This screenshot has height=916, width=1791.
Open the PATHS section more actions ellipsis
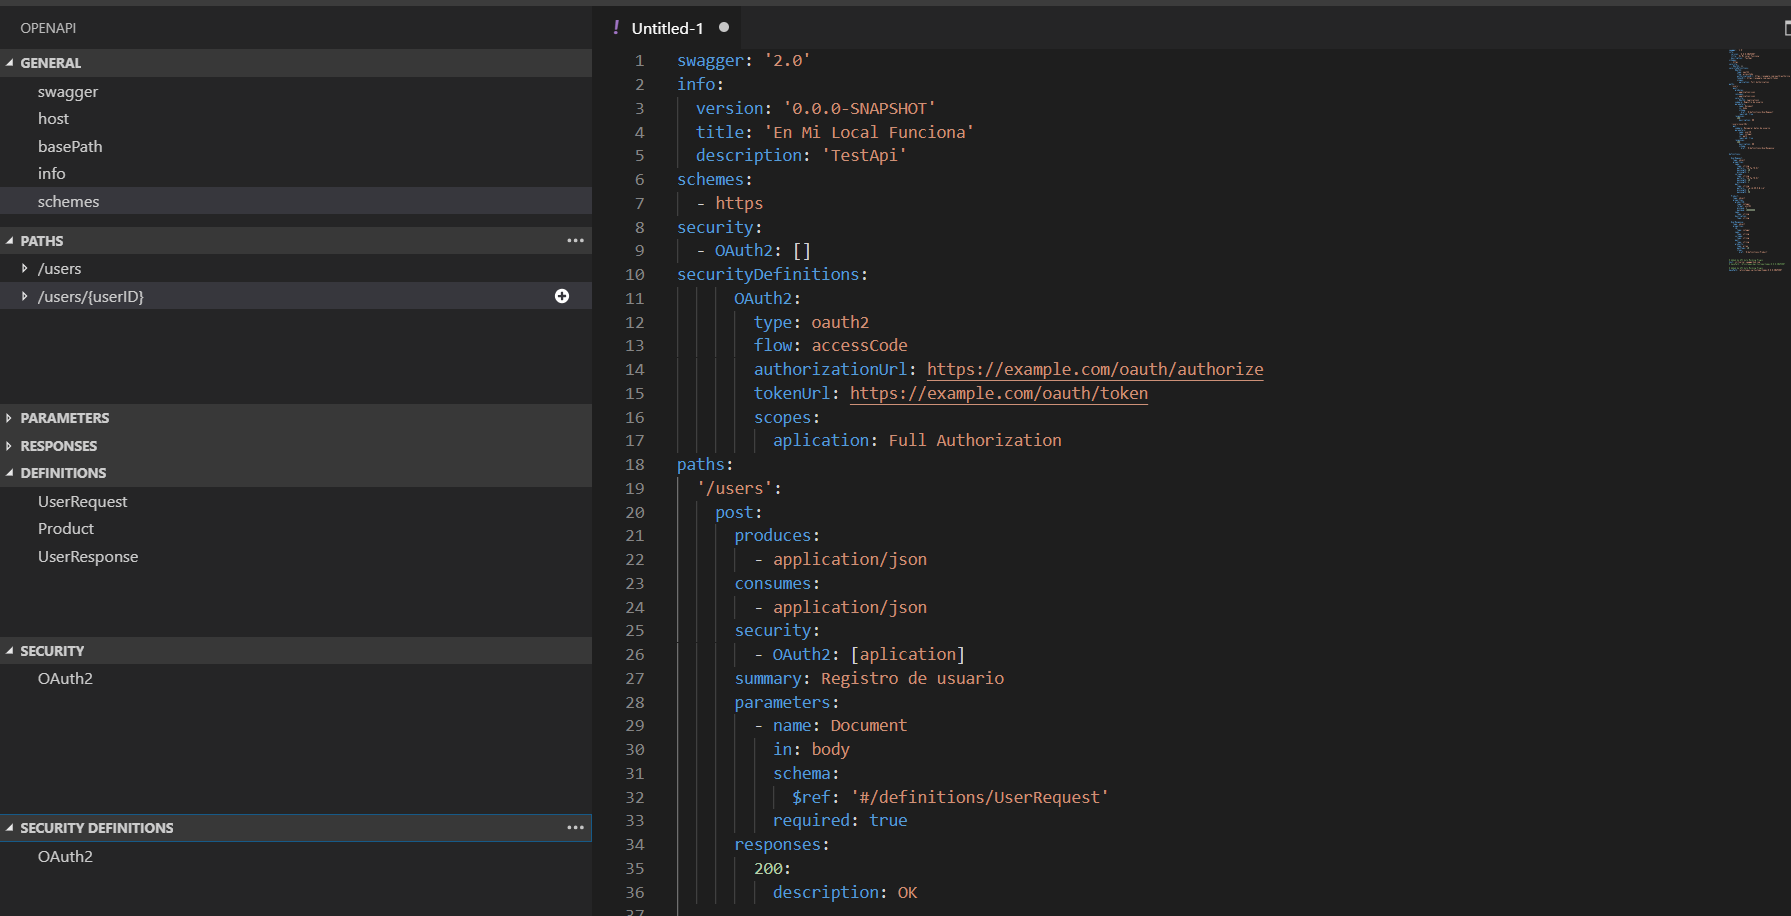575,240
